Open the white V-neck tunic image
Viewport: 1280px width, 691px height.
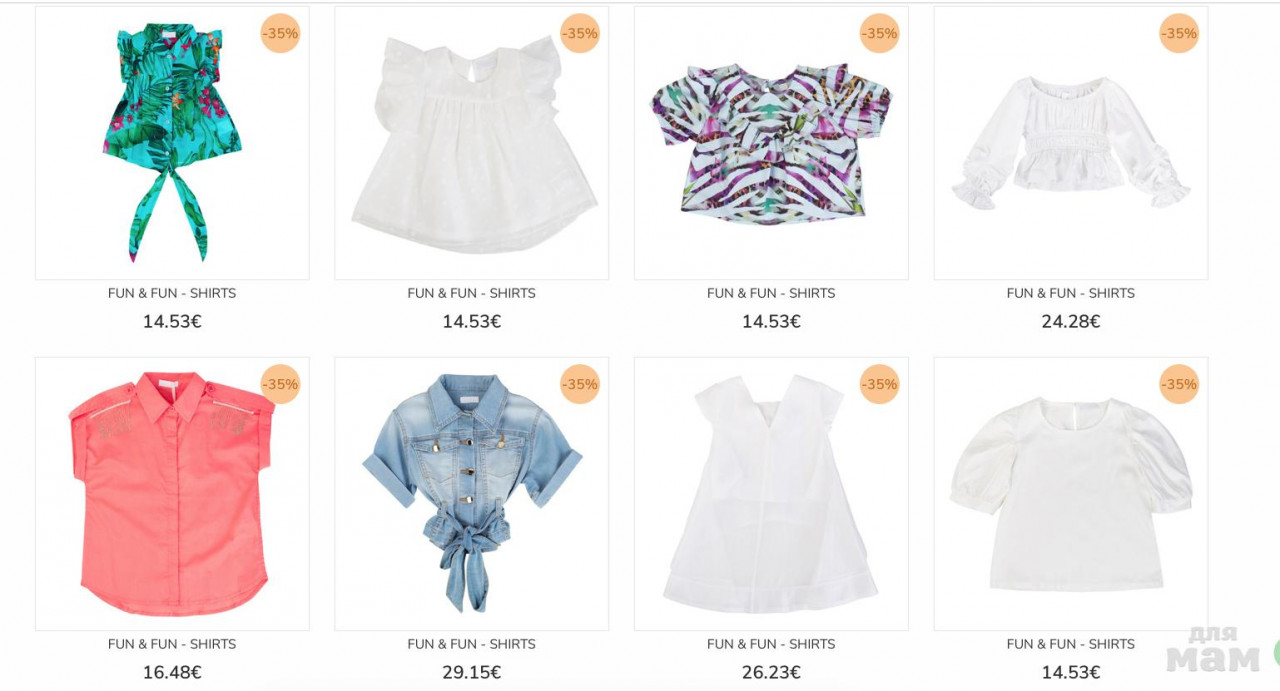[771, 494]
